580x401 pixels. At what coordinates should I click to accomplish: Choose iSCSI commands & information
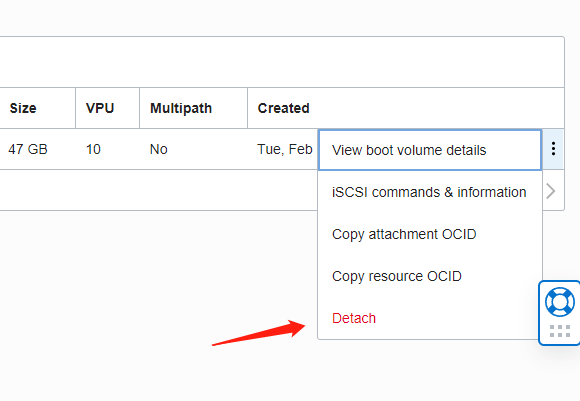pos(430,192)
